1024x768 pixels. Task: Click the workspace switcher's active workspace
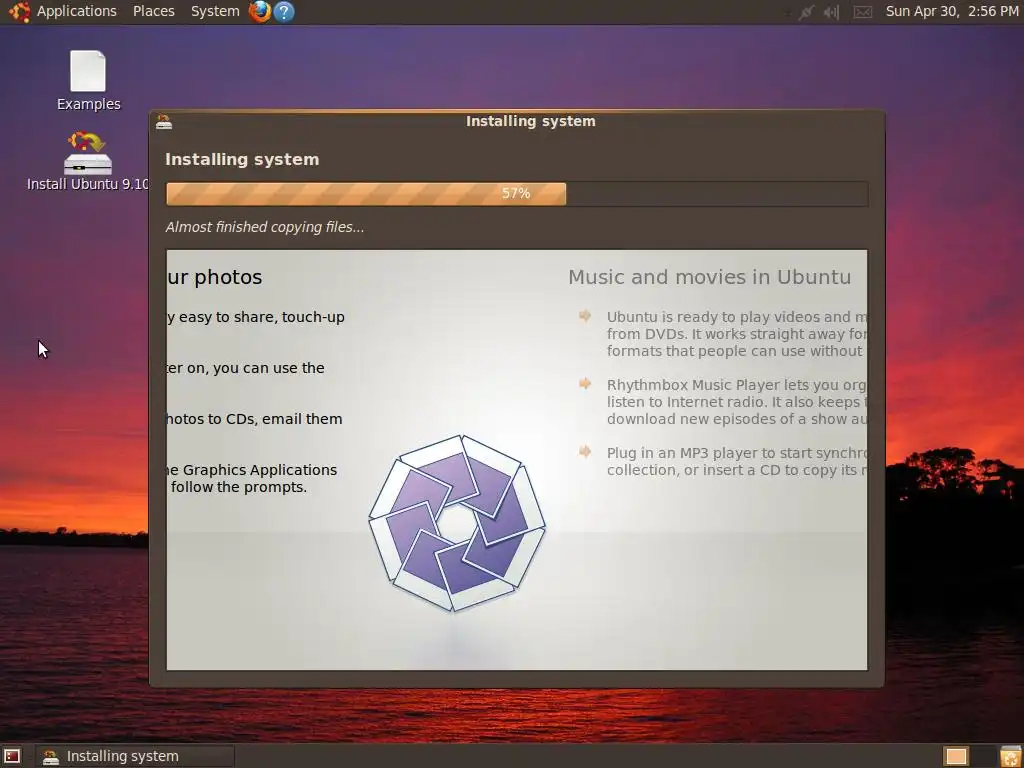tap(956, 756)
